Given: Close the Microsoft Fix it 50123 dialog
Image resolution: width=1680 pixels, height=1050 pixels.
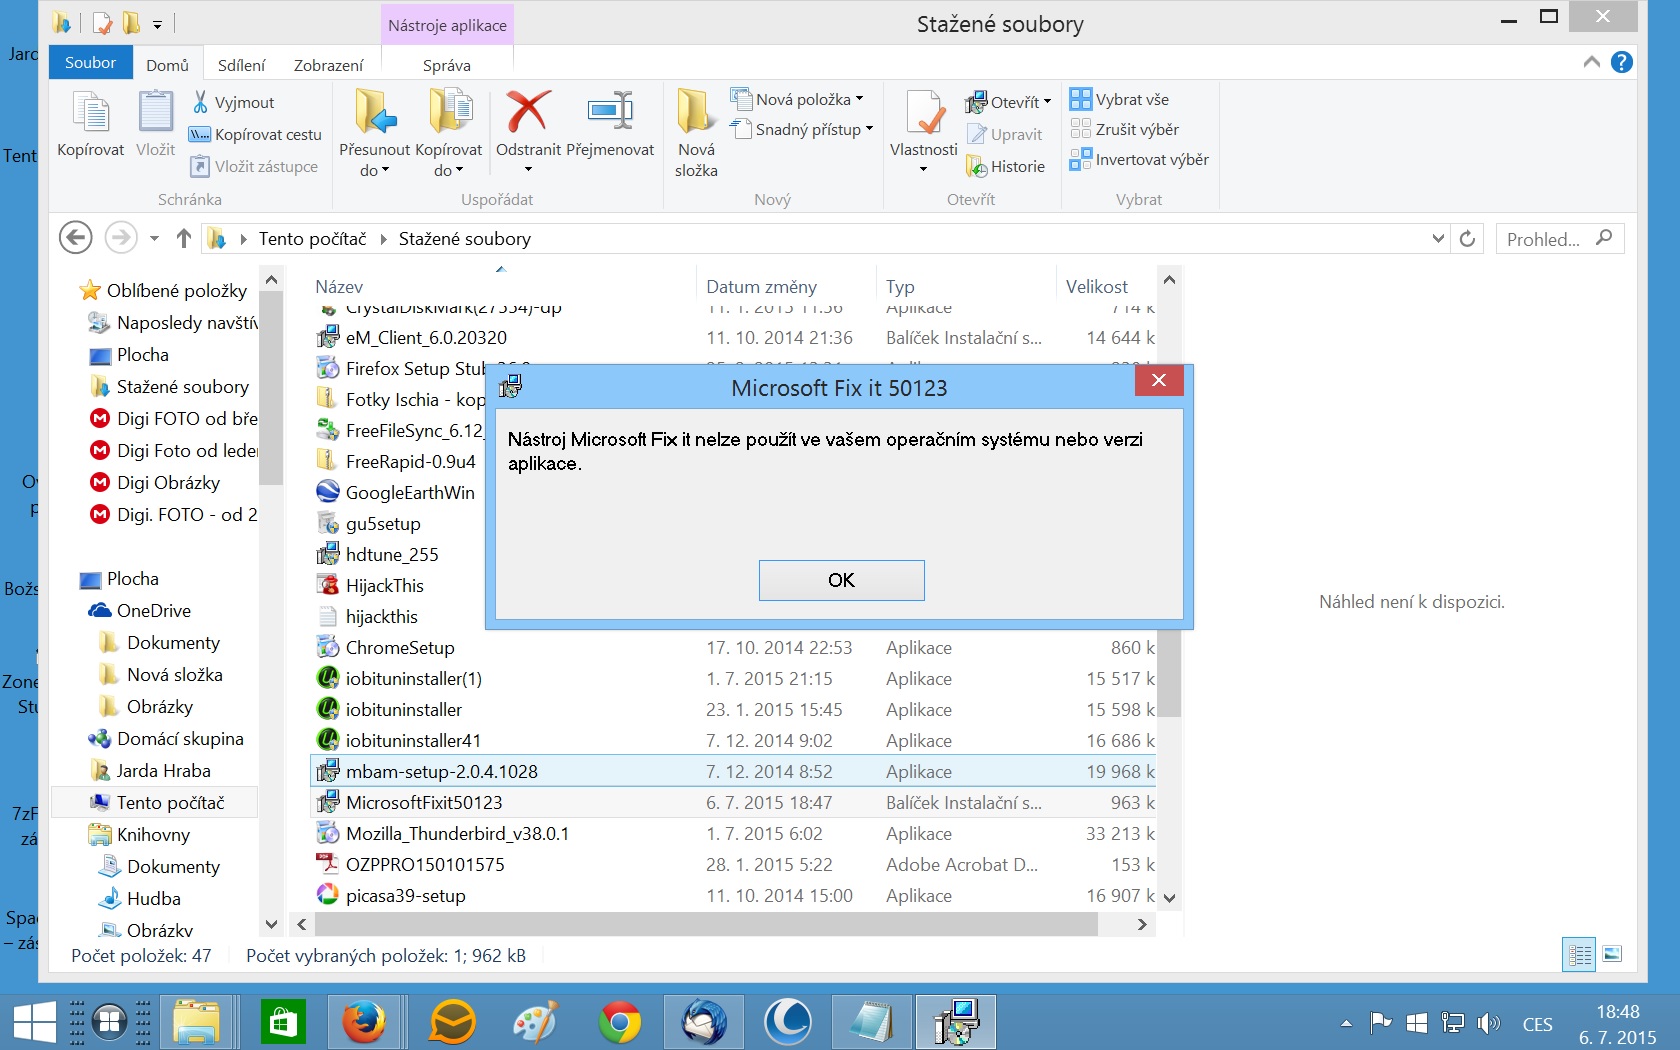Looking at the screenshot, I should [1159, 380].
